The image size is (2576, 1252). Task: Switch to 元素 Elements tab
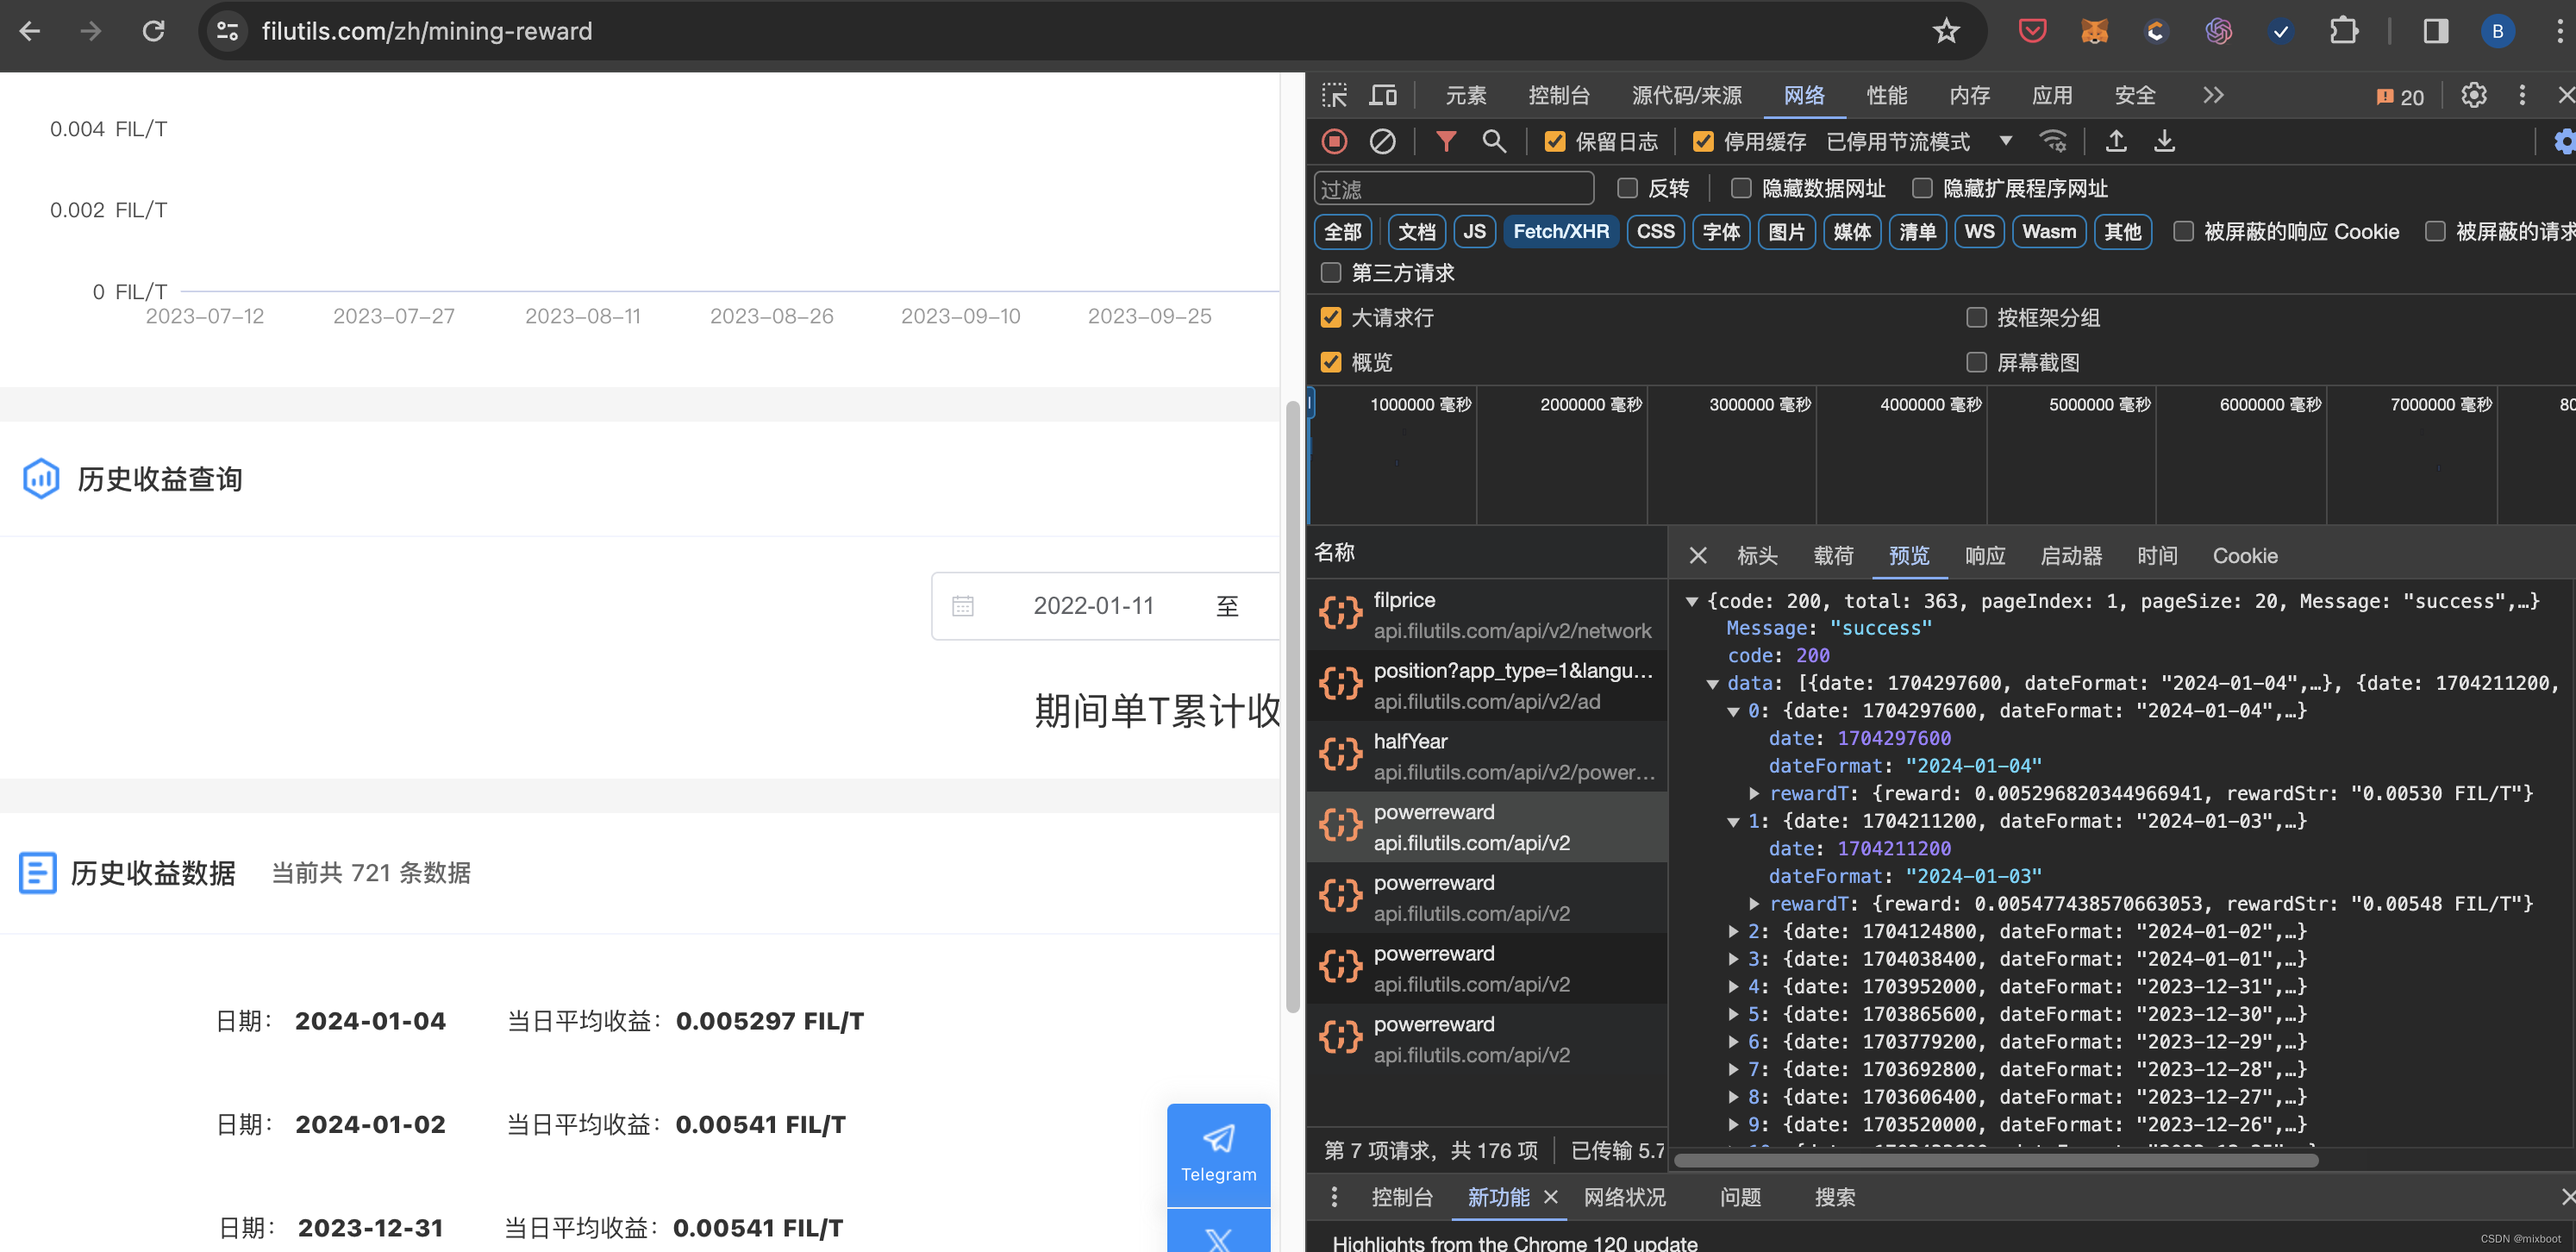tap(1465, 95)
